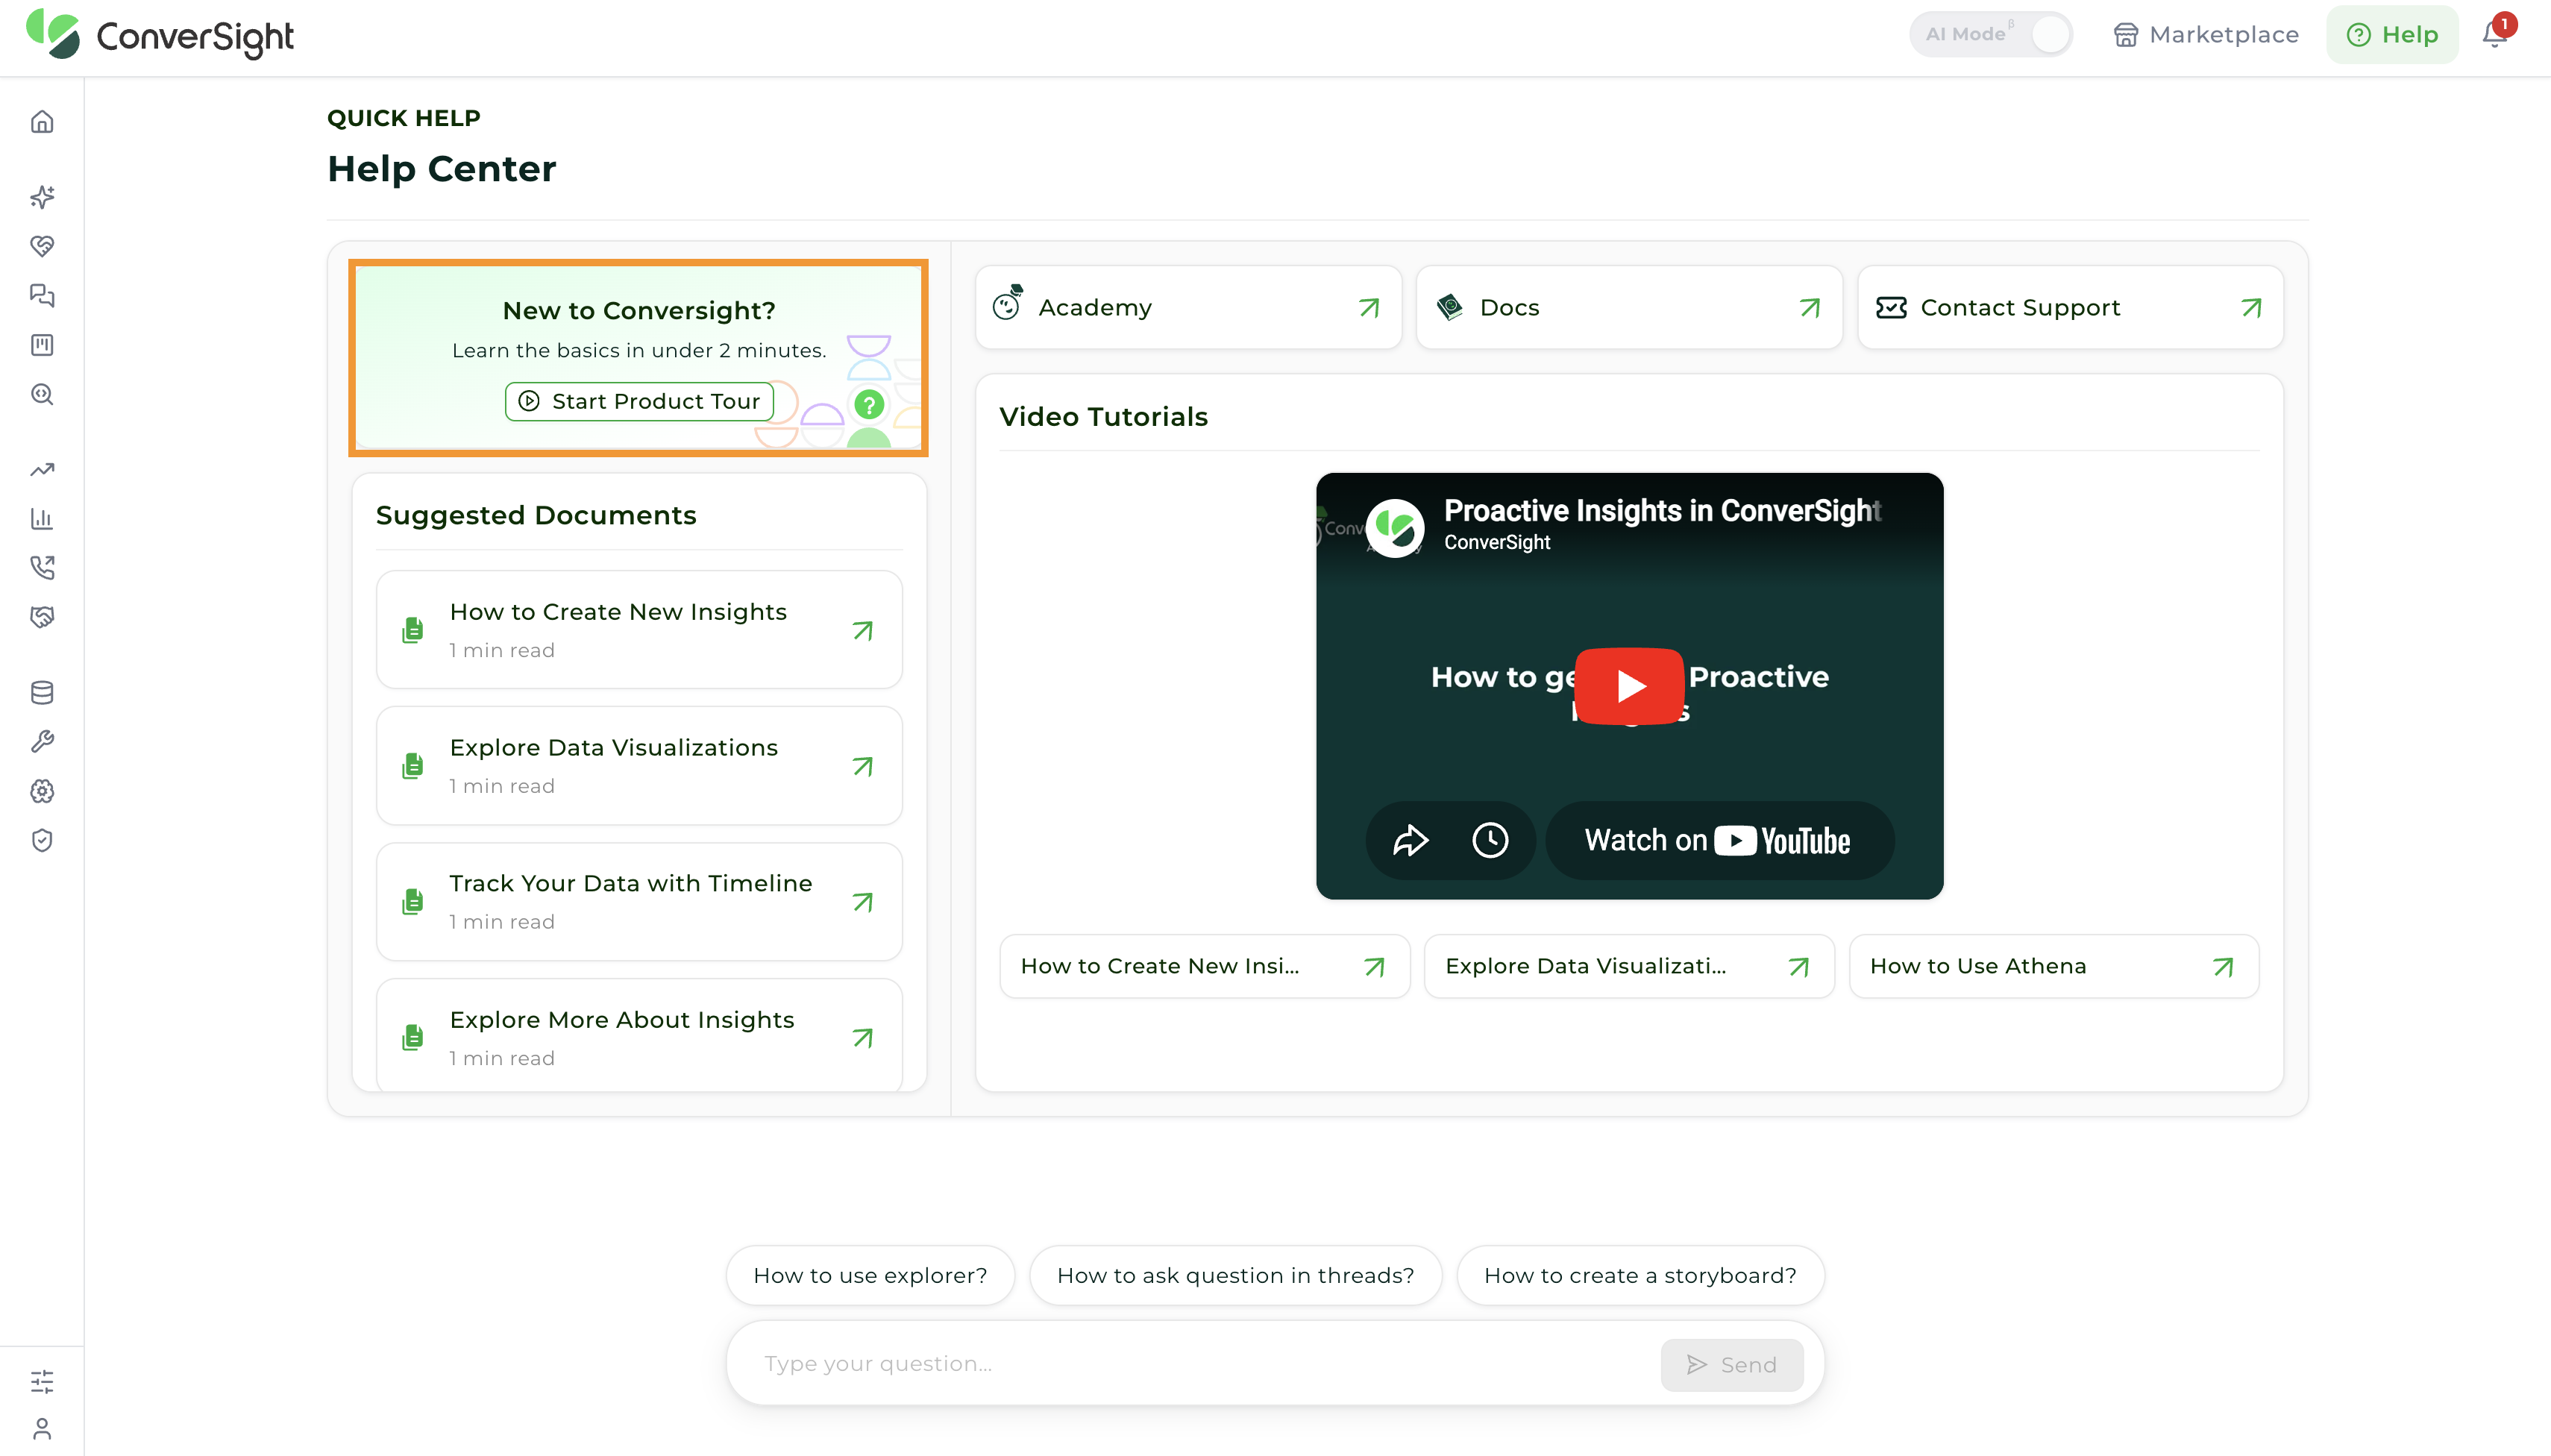The image size is (2551, 1456).
Task: Select the 'How to use explorer?' suggestion
Action: [870, 1275]
